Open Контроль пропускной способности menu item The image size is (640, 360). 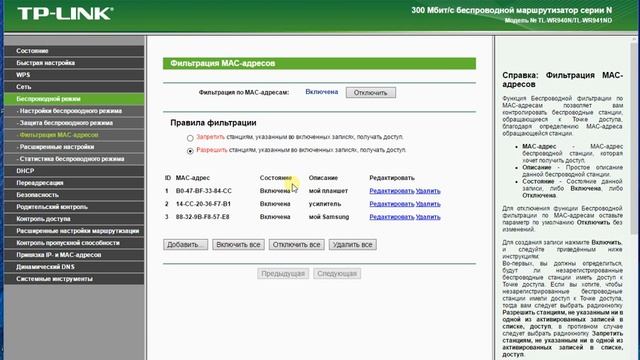74,243
